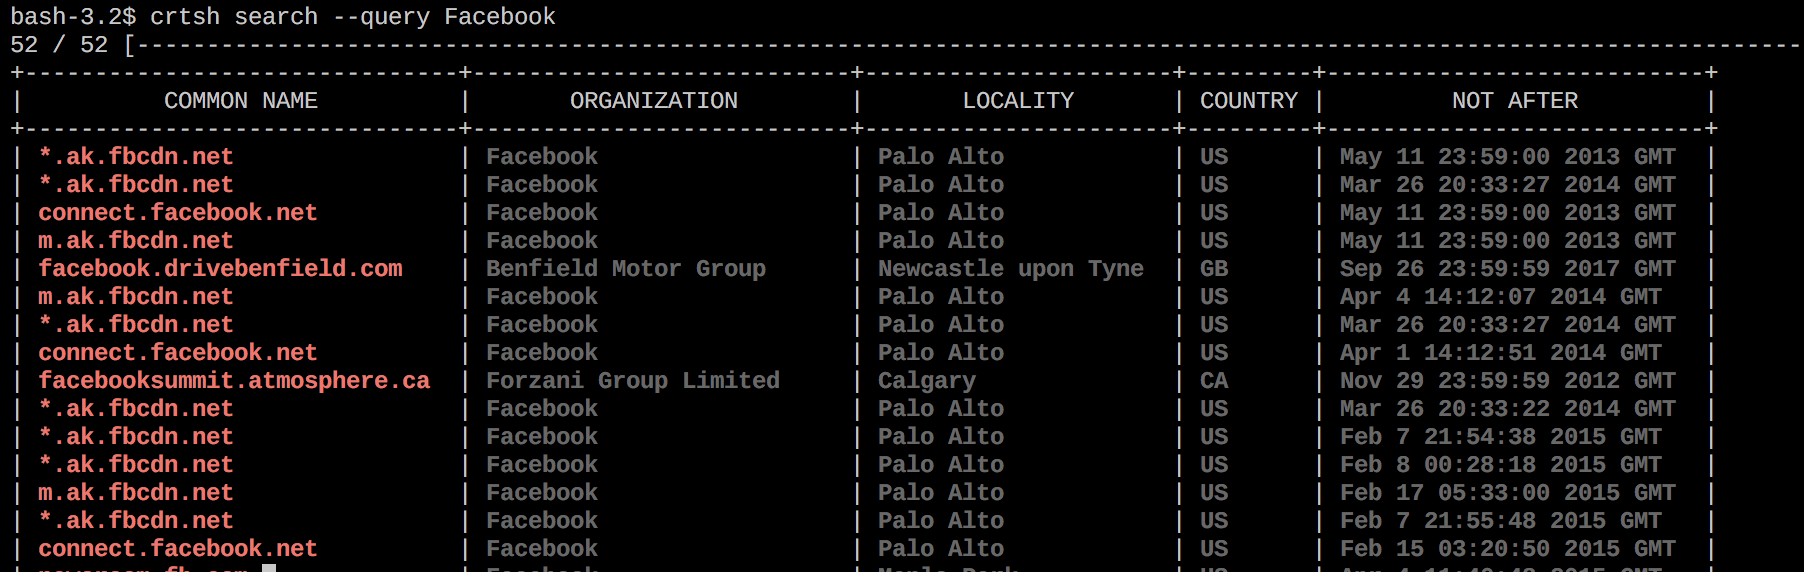Select facebooksummit.atmosphere.ca common name
Image resolution: width=1804 pixels, height=572 pixels.
click(x=234, y=381)
